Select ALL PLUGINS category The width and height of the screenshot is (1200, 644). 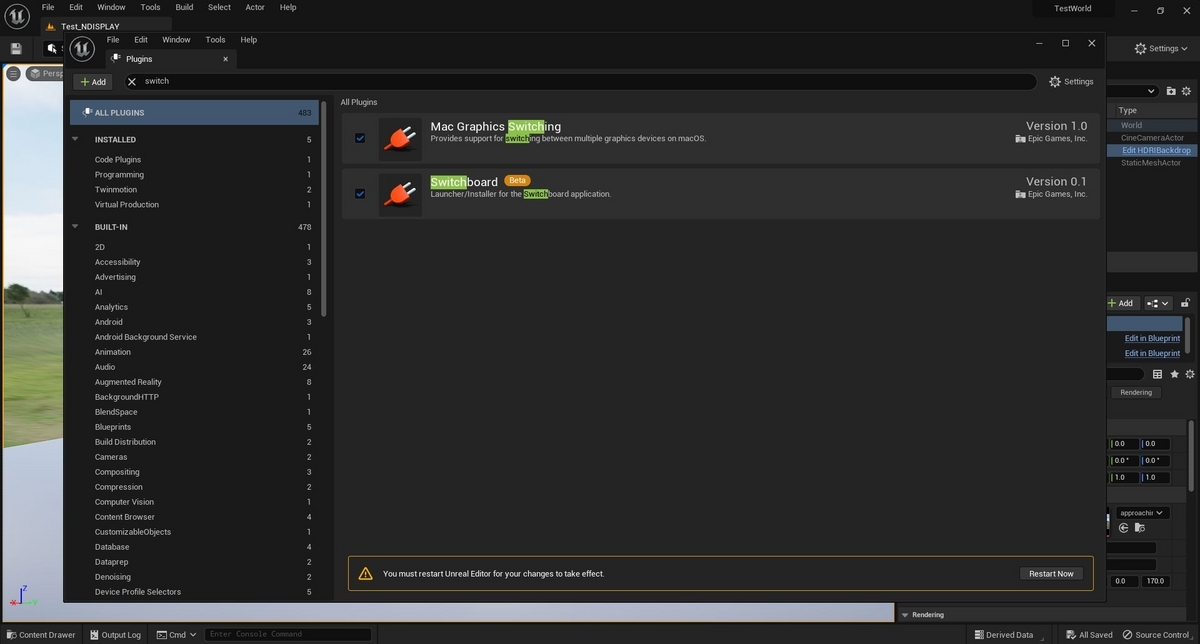coord(194,112)
